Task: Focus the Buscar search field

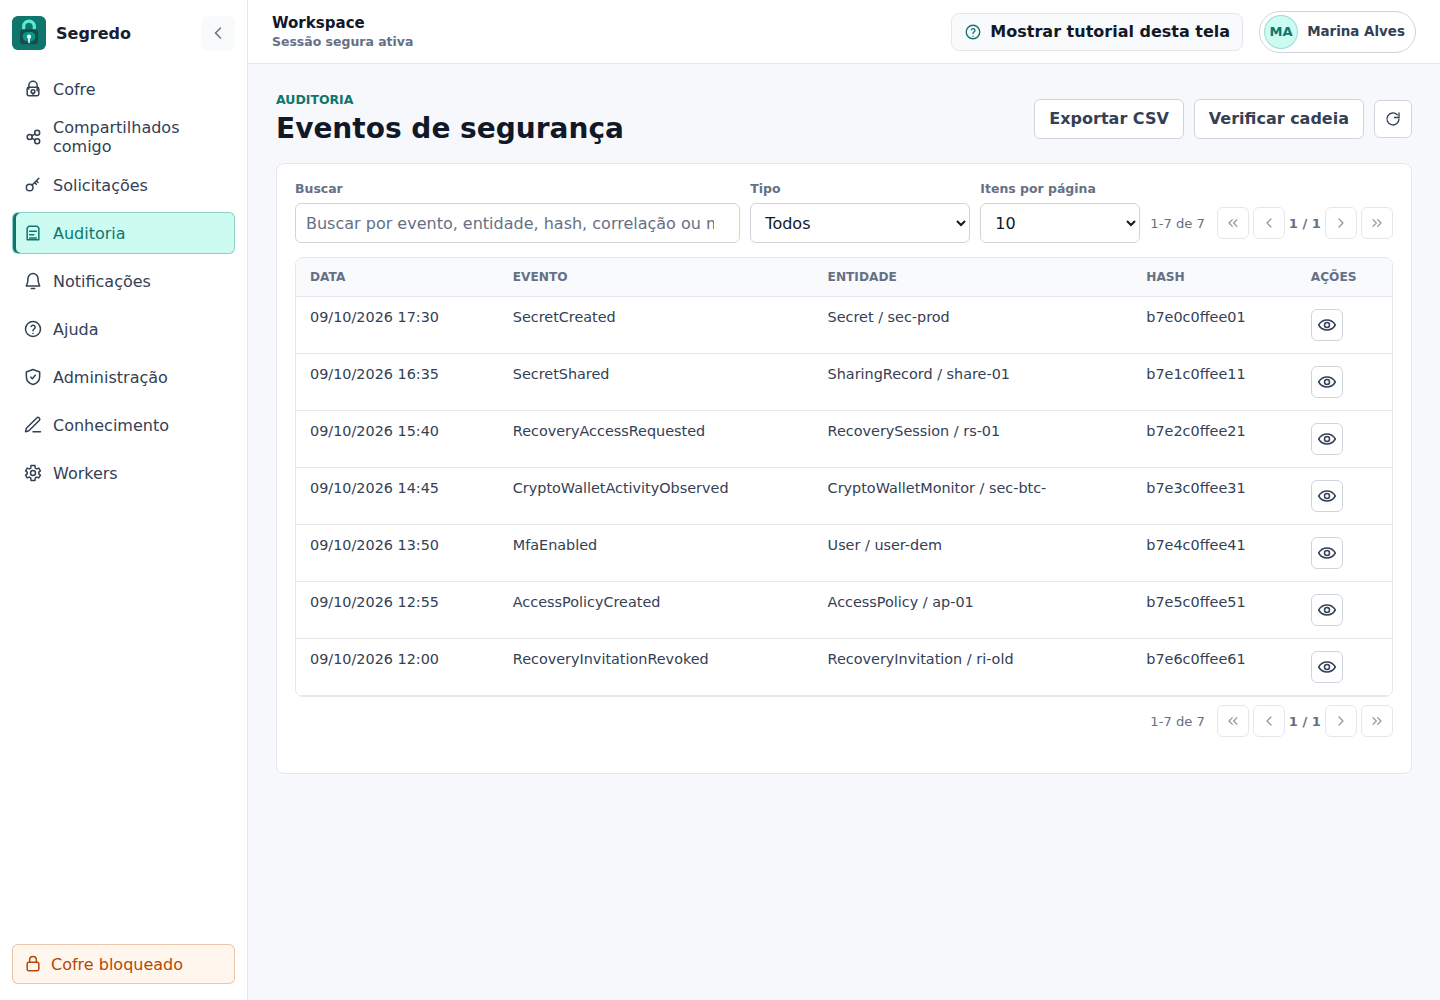Action: point(517,223)
